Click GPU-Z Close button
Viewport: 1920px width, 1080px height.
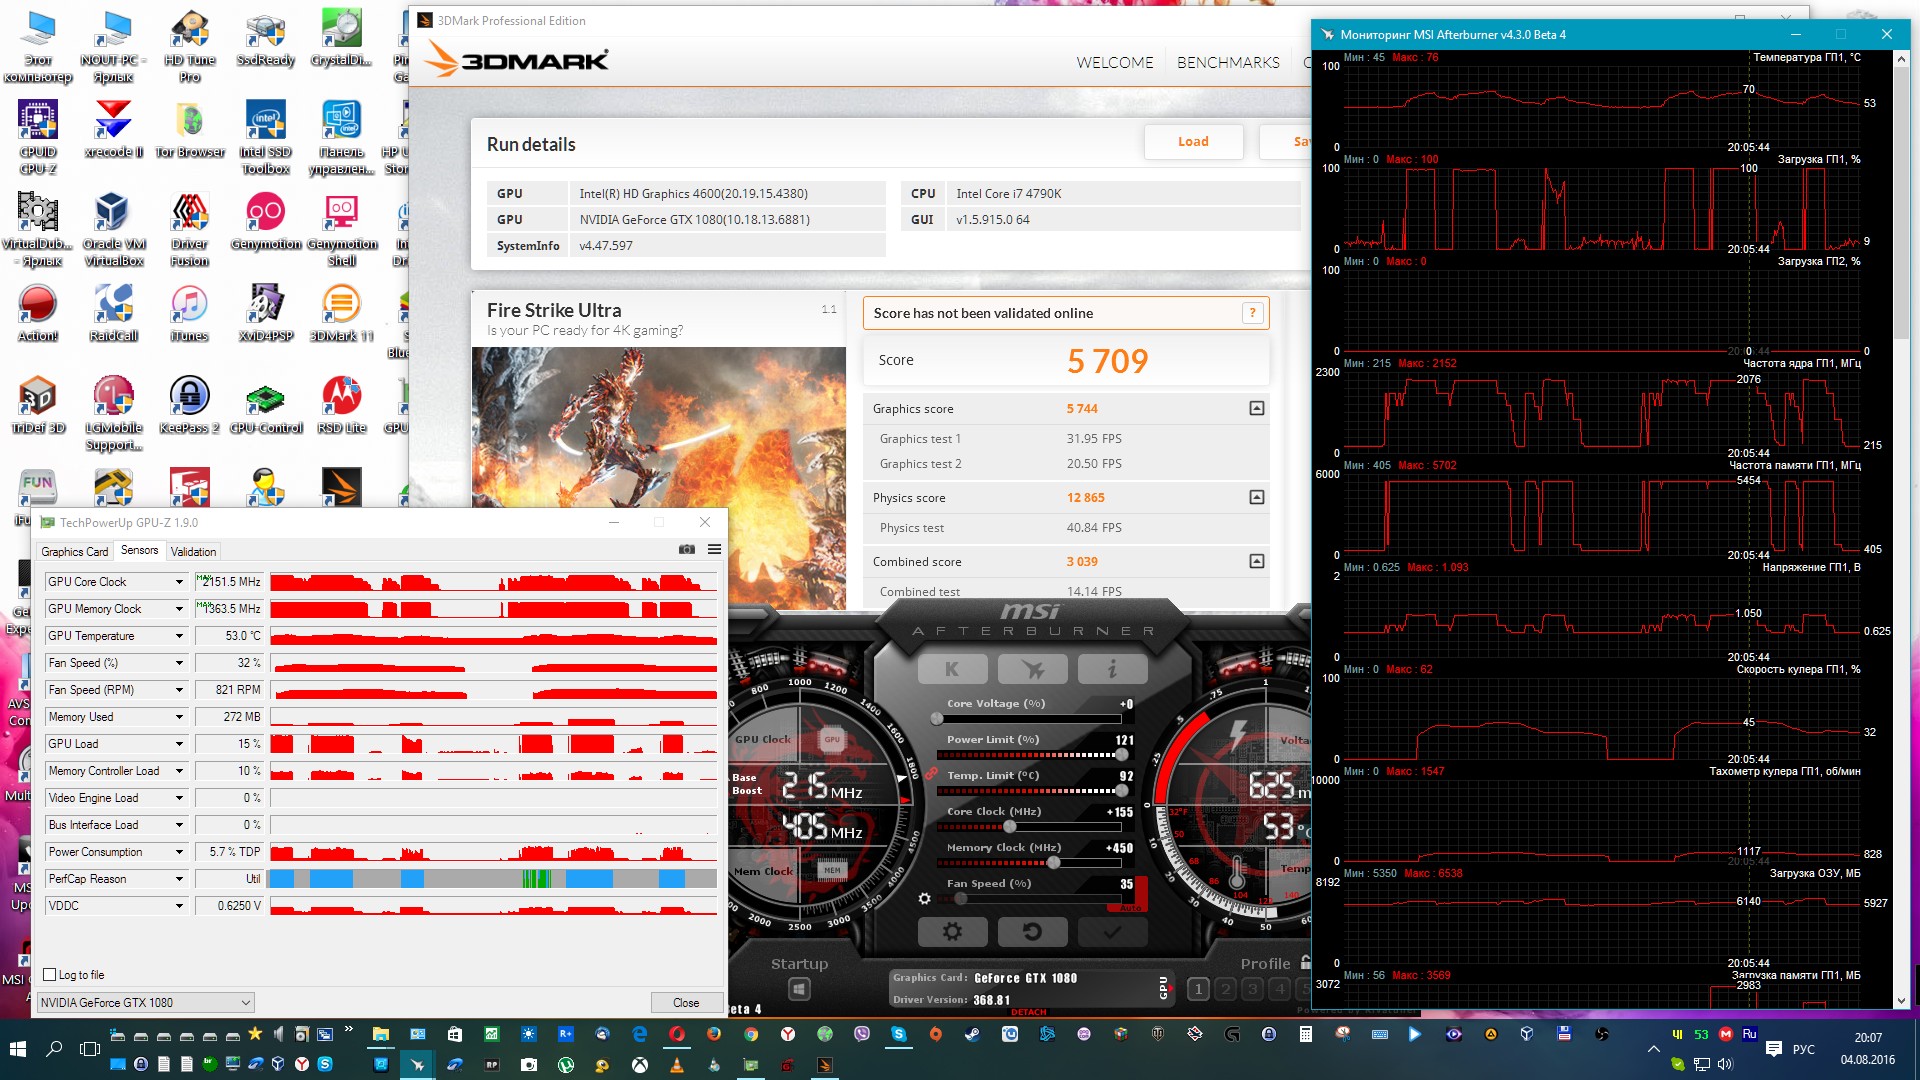(686, 1002)
